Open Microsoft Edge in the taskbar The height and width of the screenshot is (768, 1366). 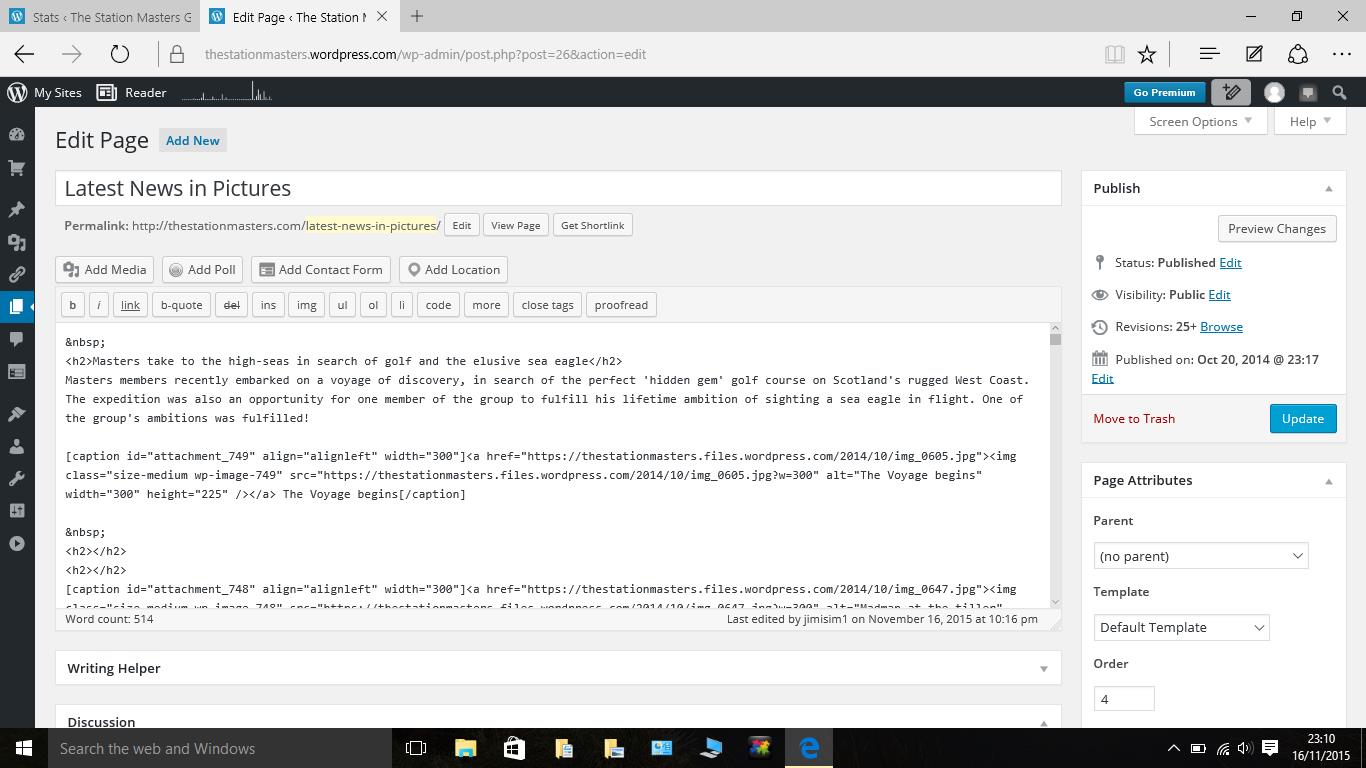pyautogui.click(x=809, y=748)
